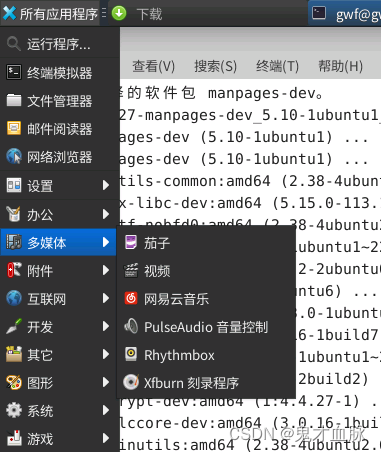Expand the 附件 submenu arrow

[x=106, y=270]
